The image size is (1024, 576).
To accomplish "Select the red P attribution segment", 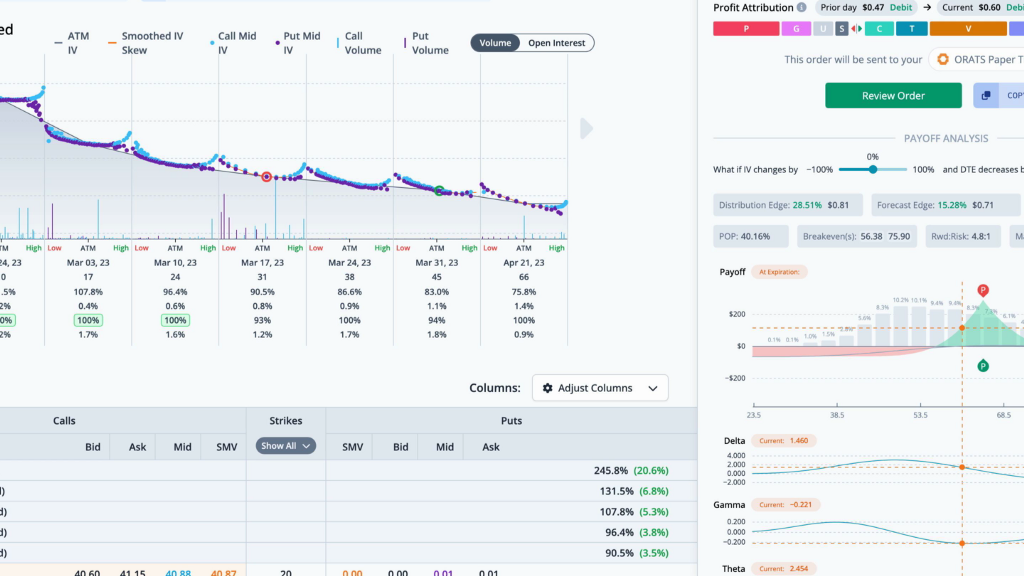I will (x=745, y=29).
